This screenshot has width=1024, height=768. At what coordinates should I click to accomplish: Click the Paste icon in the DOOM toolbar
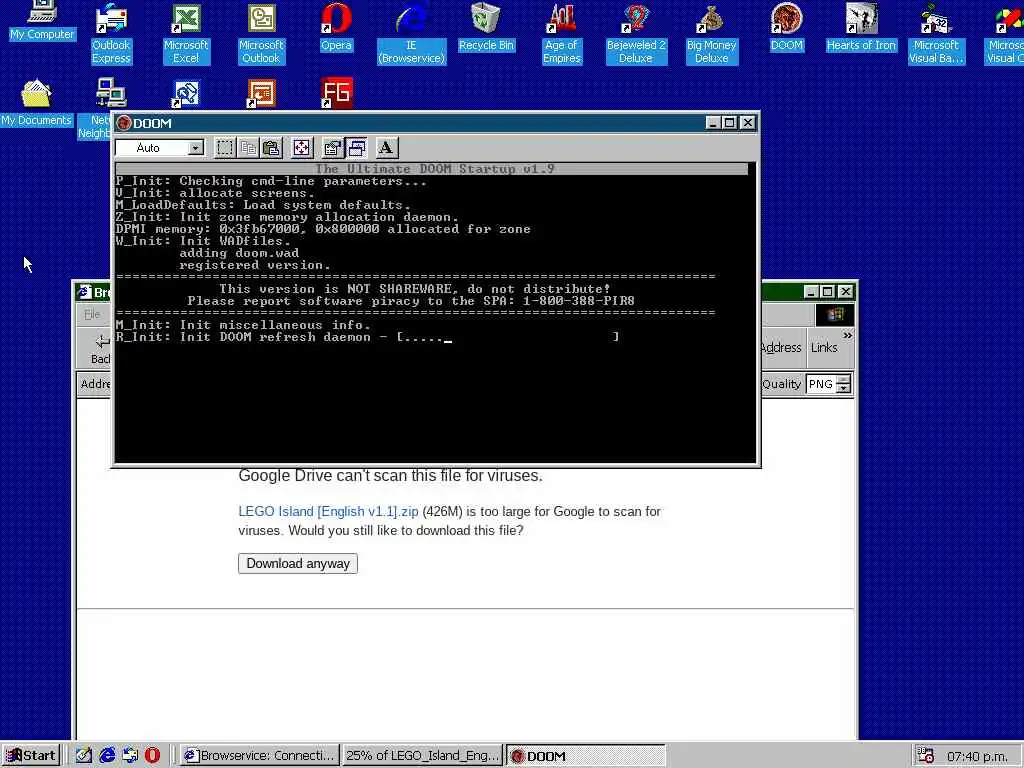[x=271, y=148]
